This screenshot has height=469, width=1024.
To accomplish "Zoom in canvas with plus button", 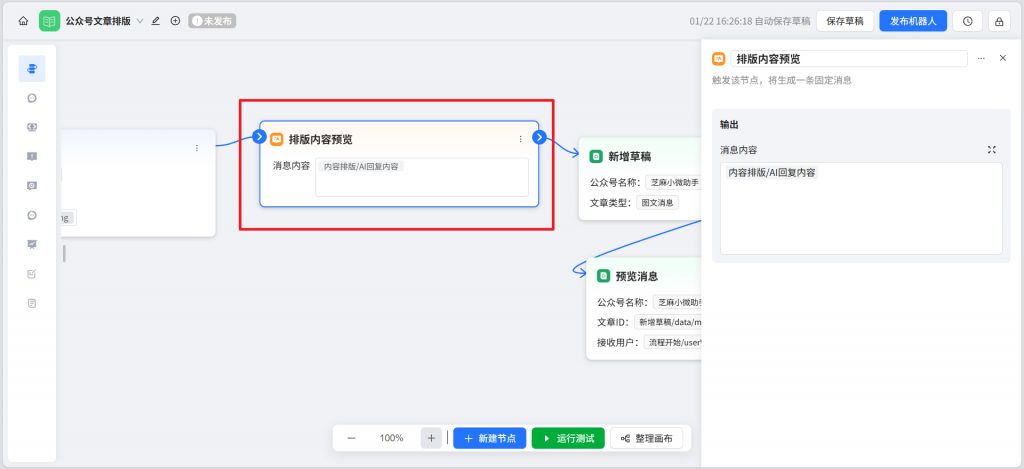I will [431, 438].
